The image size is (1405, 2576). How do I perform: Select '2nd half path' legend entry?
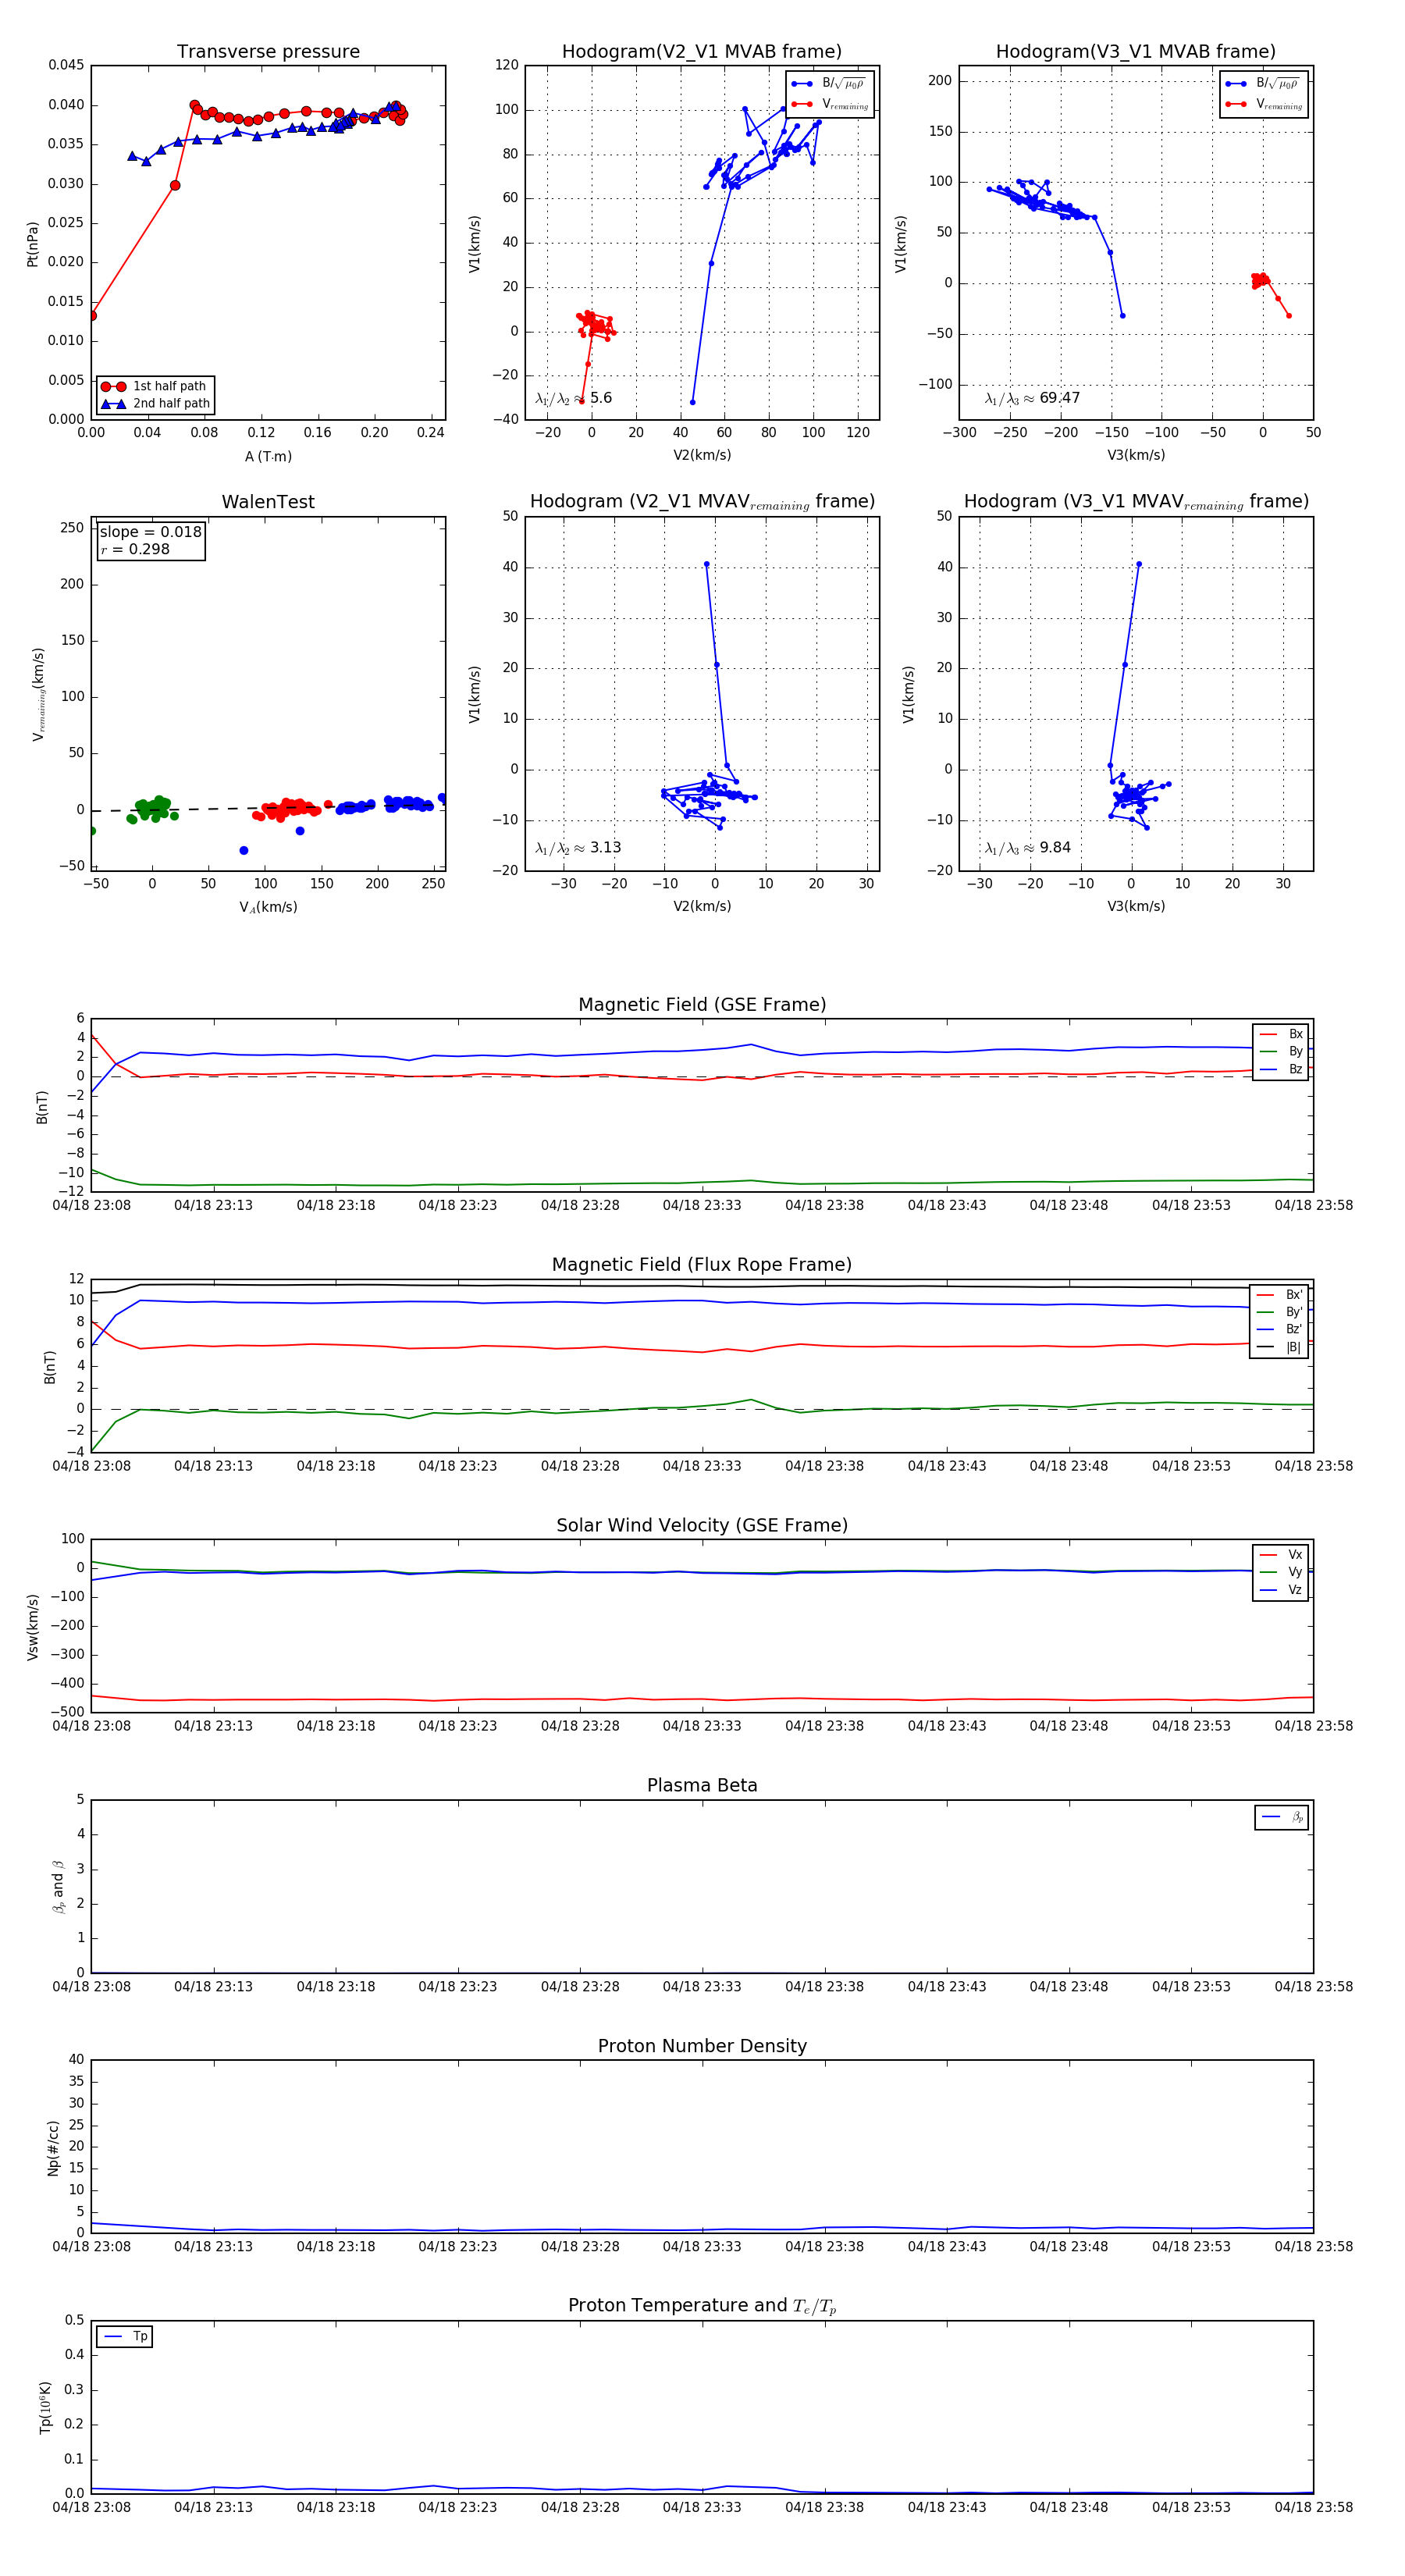coord(156,404)
